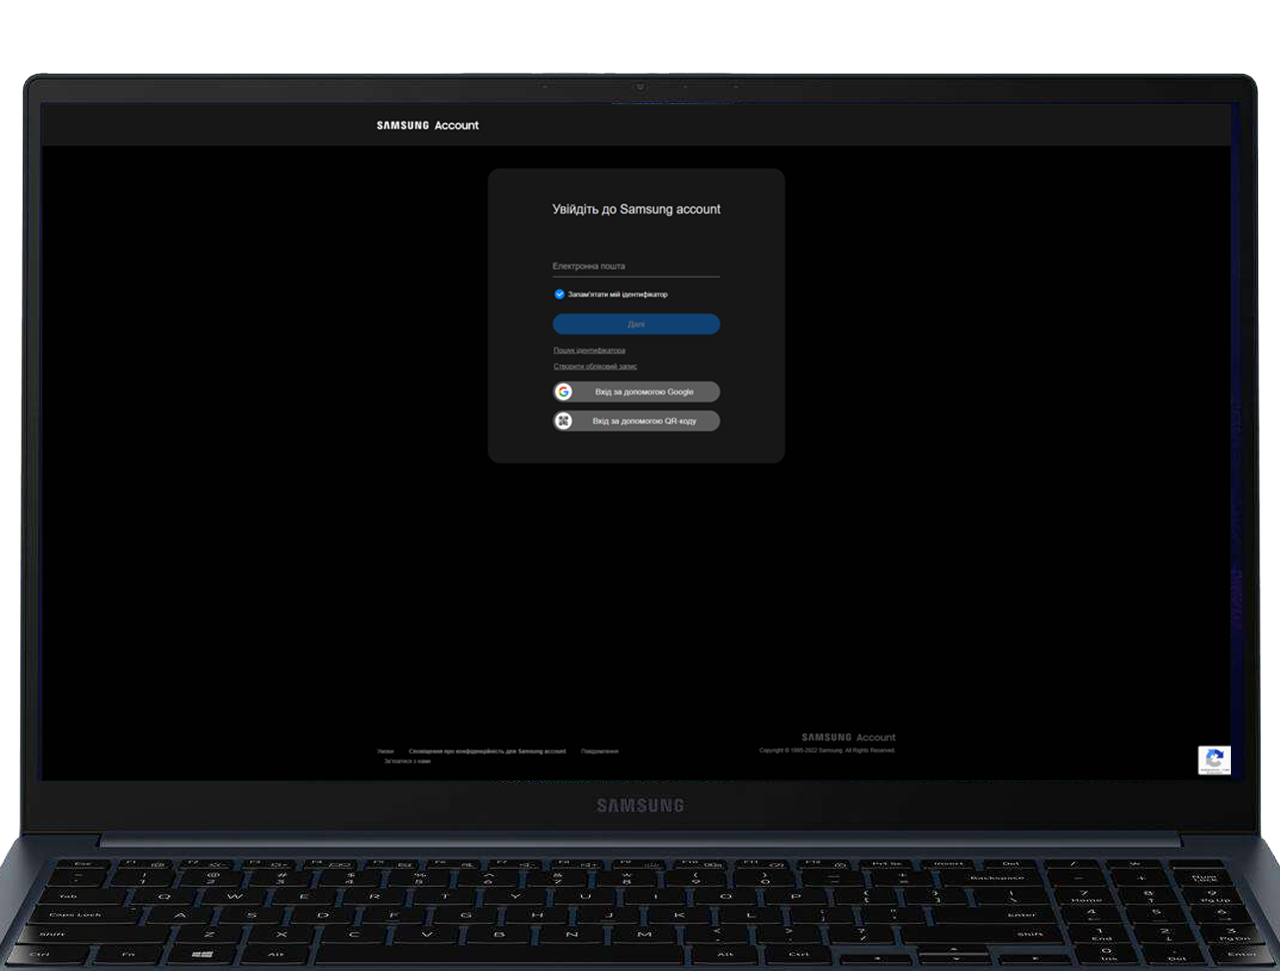Click the webcam lens above the screen
Viewport: 1280px width, 971px height.
(x=640, y=87)
